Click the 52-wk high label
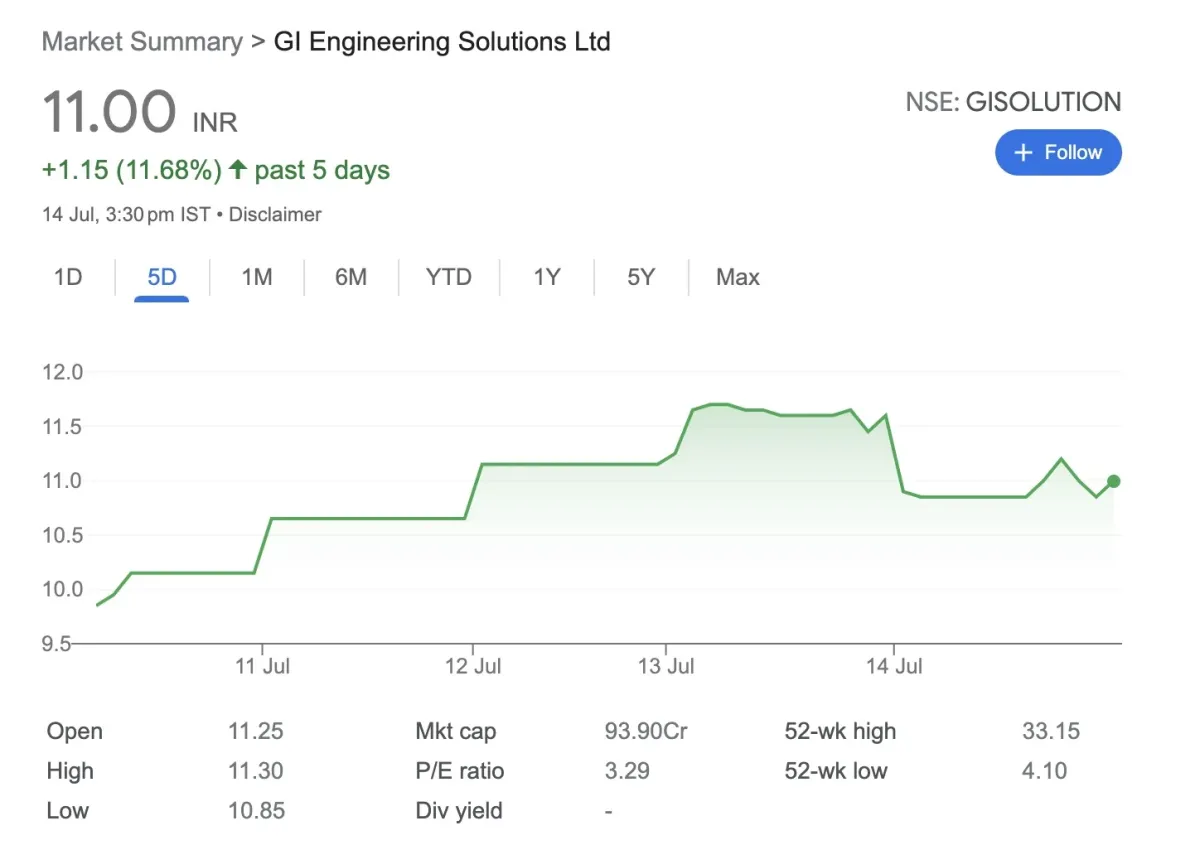Image resolution: width=1200 pixels, height=845 pixels. point(840,731)
